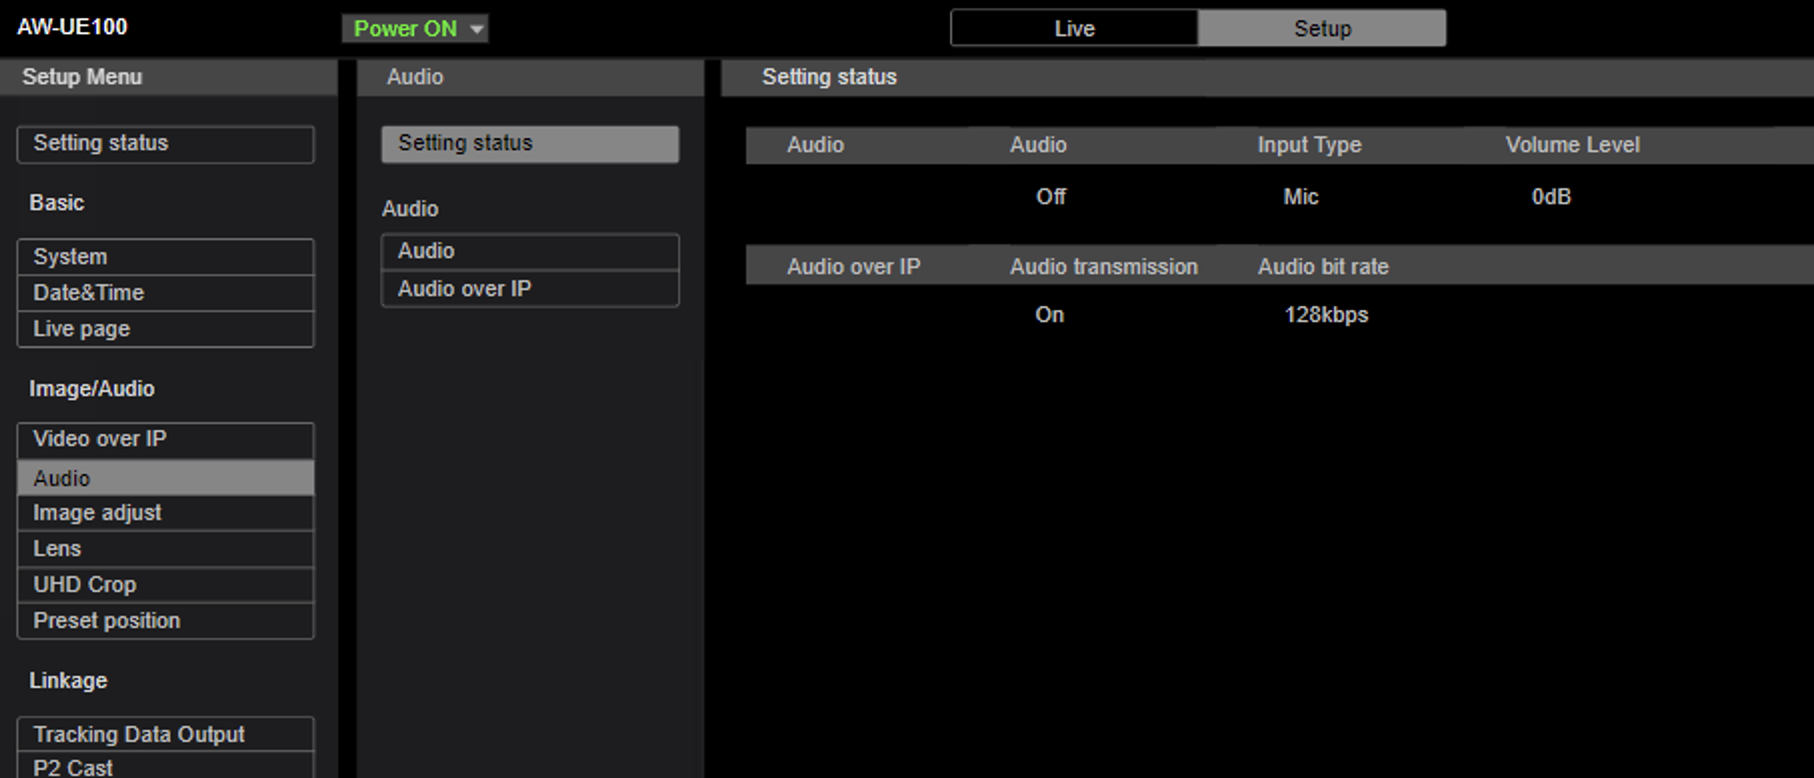Open the System settings page
The height and width of the screenshot is (778, 1814).
pyautogui.click(x=166, y=256)
